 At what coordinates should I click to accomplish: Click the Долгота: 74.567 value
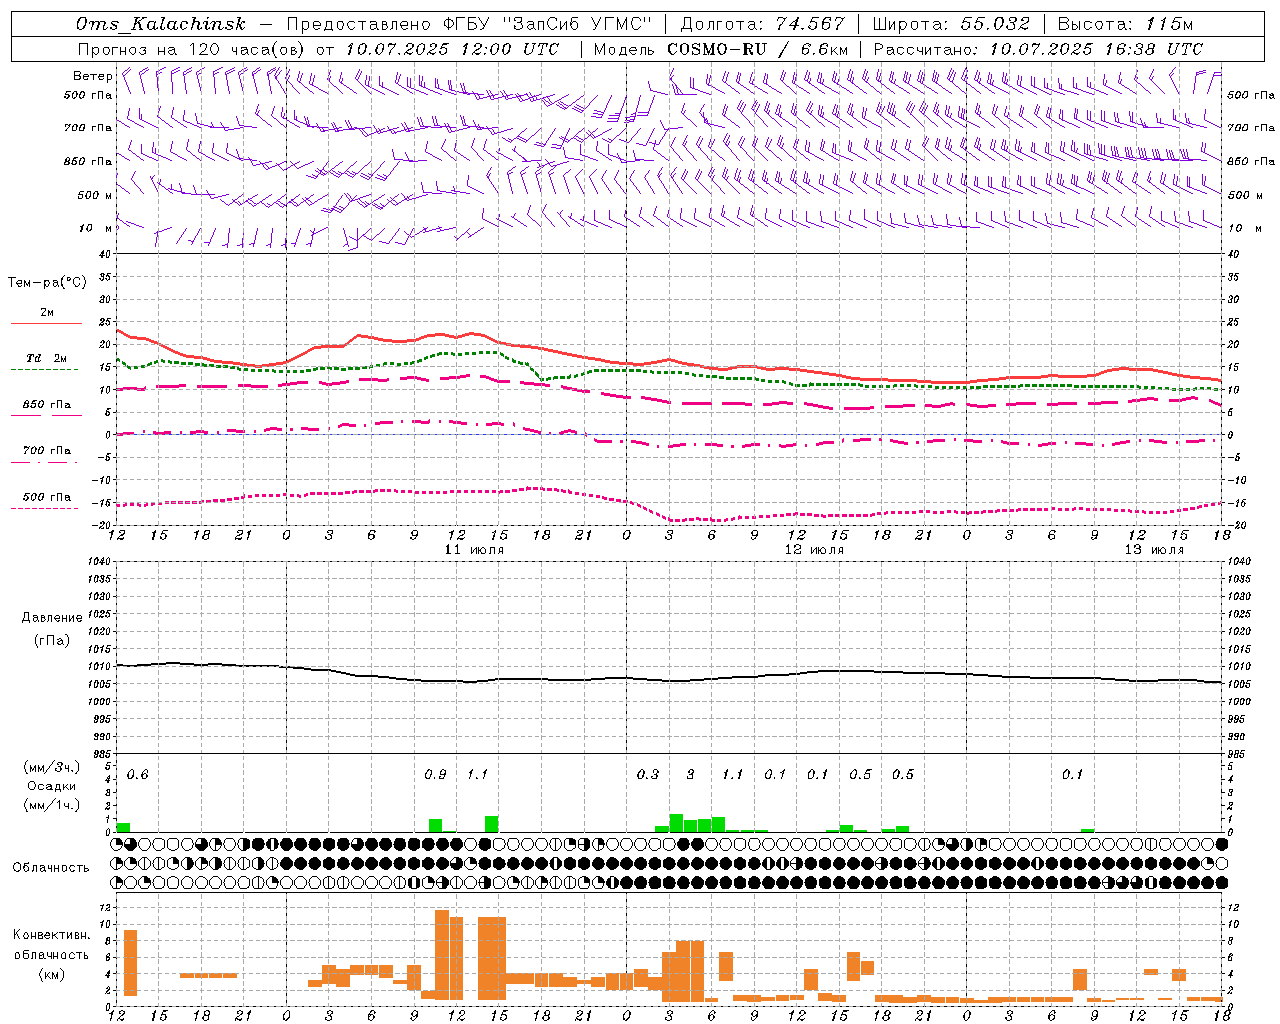point(763,24)
